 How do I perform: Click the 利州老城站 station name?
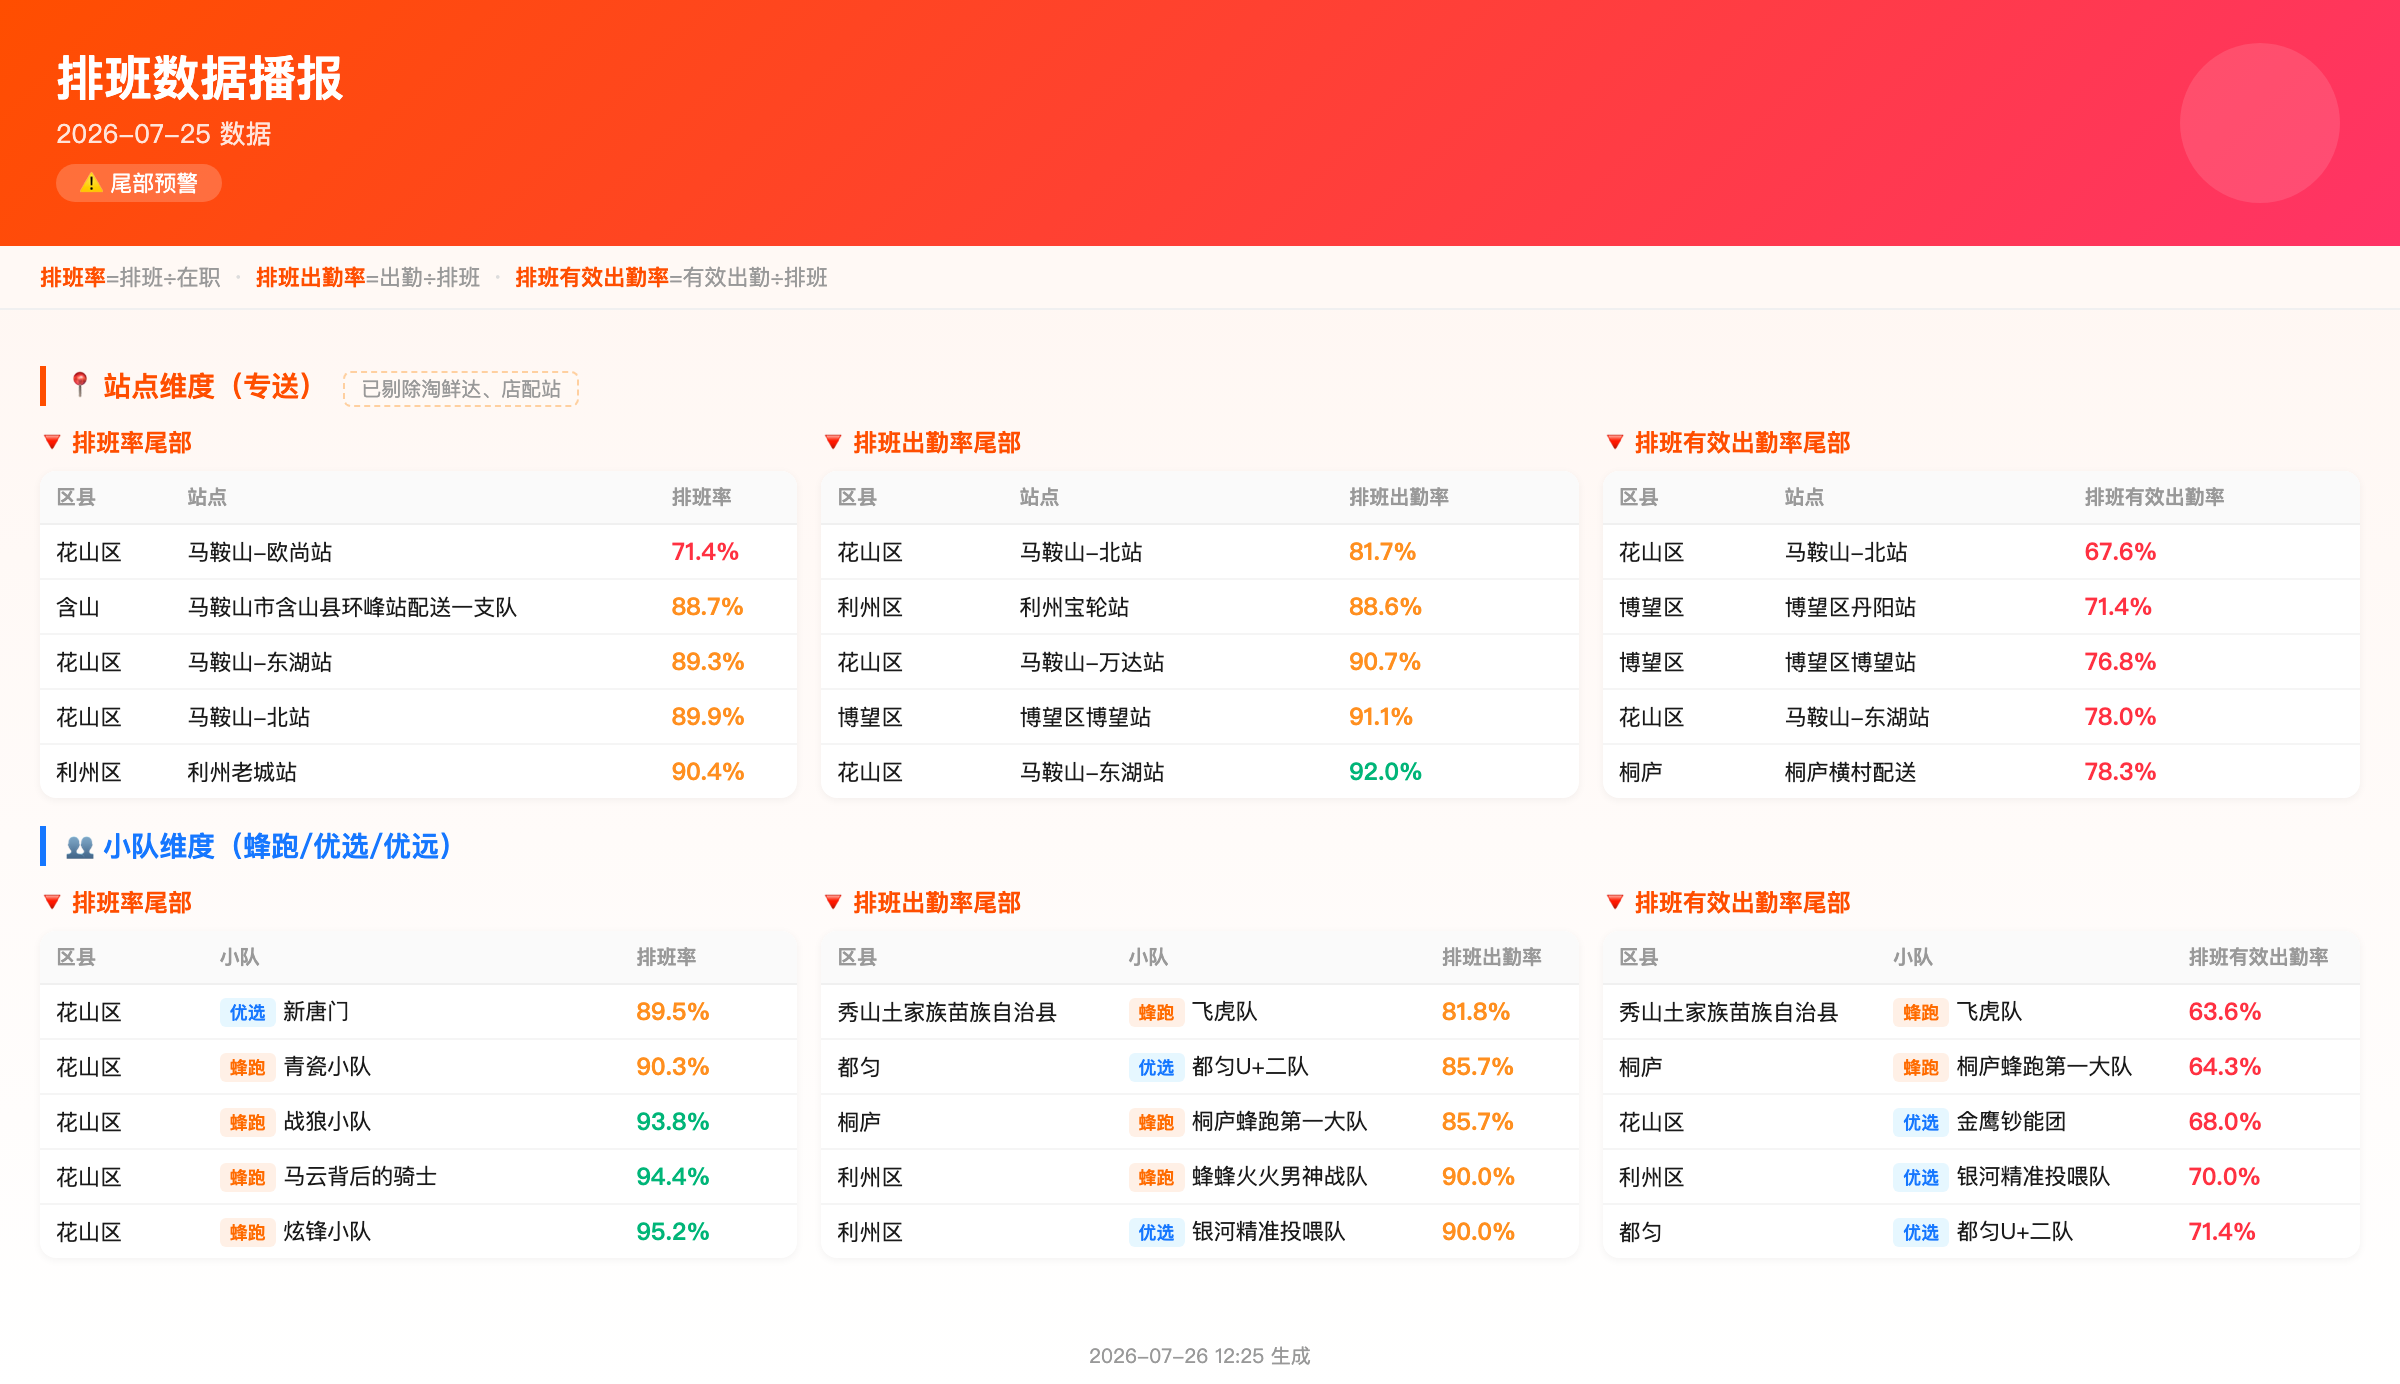[x=242, y=772]
